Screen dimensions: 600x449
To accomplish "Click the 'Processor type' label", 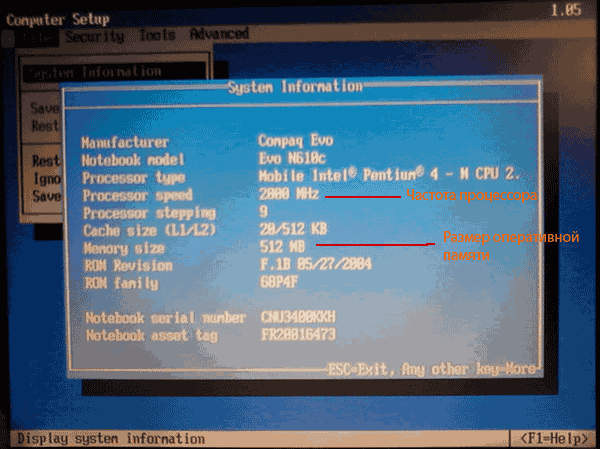I will pyautogui.click(x=134, y=178).
